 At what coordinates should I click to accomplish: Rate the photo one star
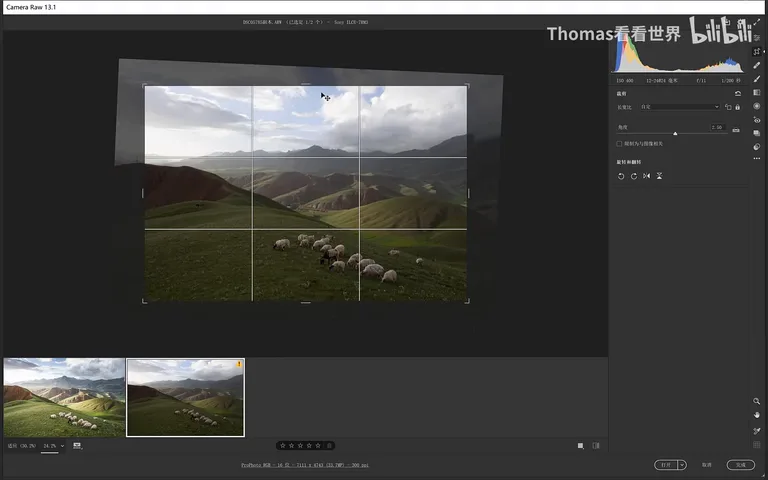click(283, 446)
